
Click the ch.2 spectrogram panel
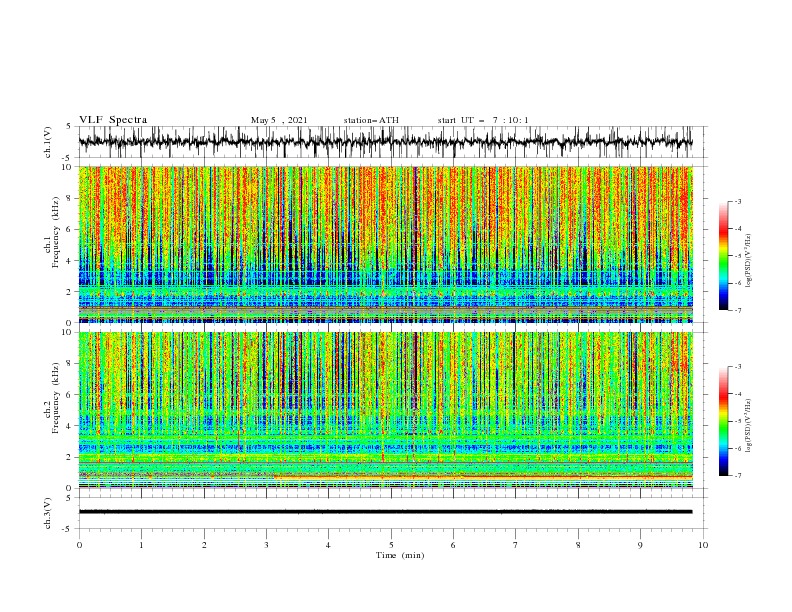(x=385, y=410)
